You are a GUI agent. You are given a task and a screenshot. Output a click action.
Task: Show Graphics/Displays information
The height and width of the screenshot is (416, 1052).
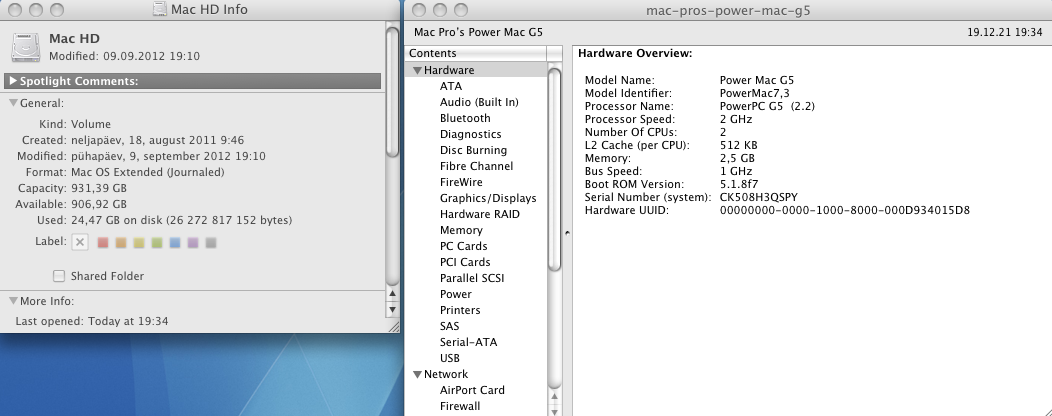pos(488,198)
